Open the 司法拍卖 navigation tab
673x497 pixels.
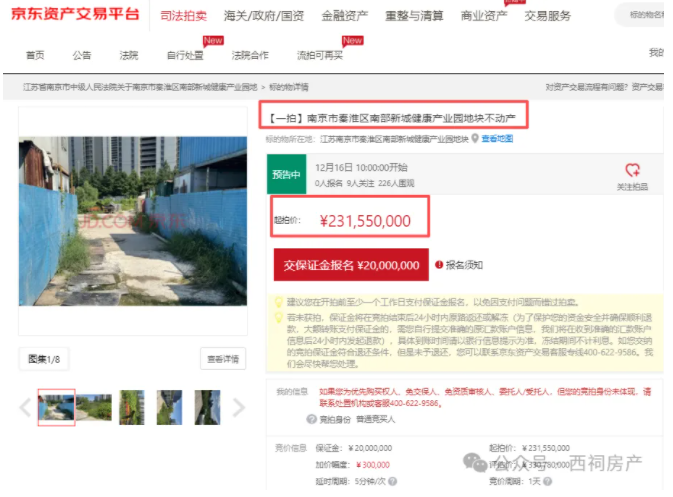[x=184, y=16]
